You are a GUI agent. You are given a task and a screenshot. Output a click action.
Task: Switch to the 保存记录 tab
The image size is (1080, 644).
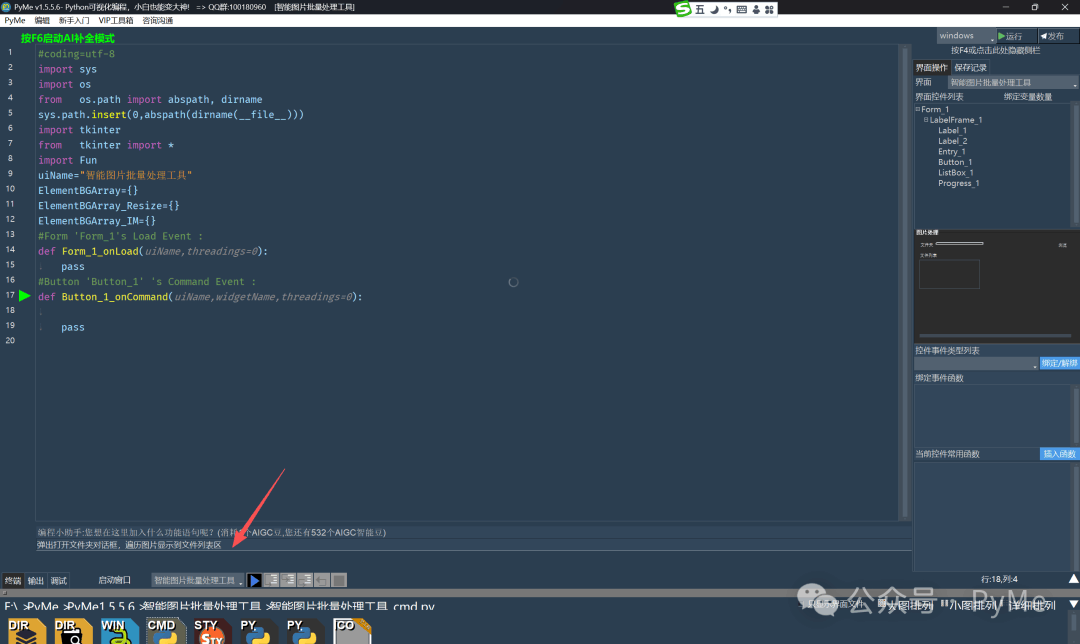coord(970,68)
